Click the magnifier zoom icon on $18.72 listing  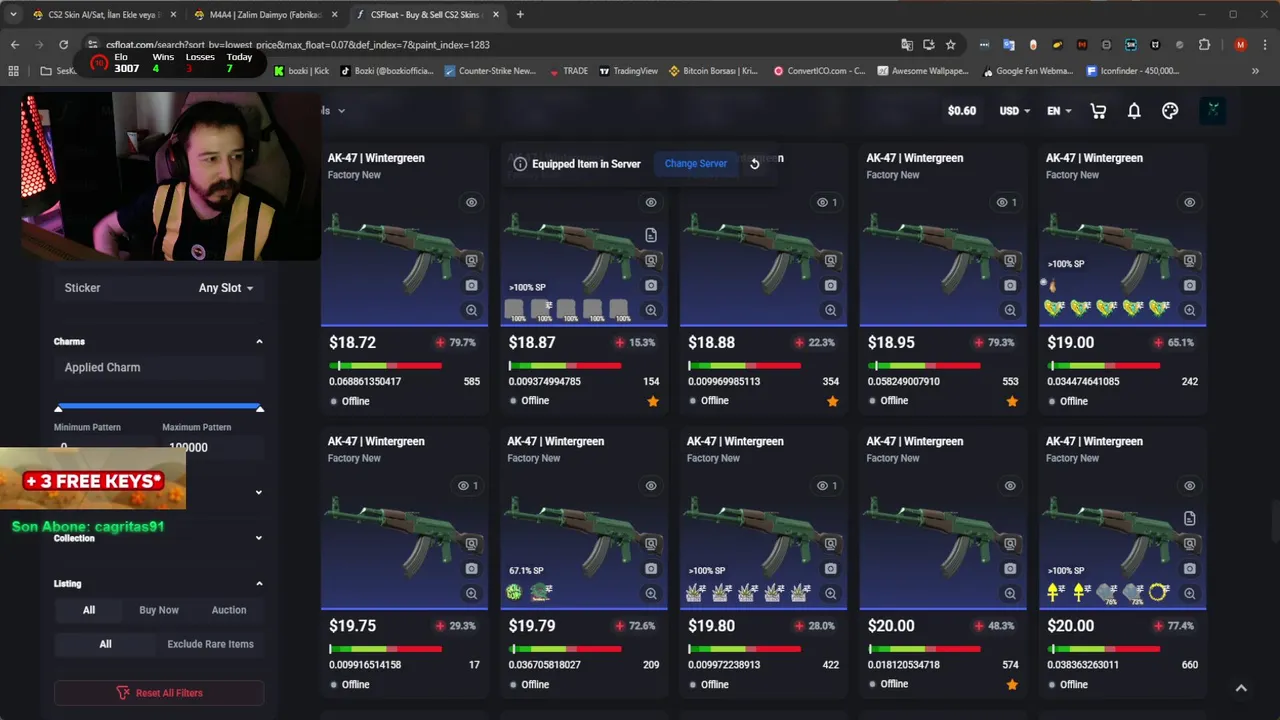pos(471,310)
